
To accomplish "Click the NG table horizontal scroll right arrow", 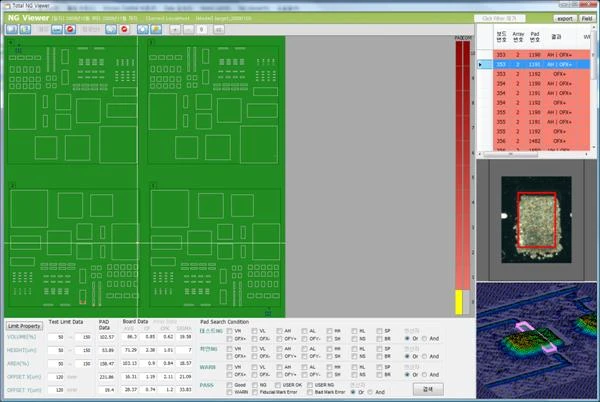I will pos(587,154).
